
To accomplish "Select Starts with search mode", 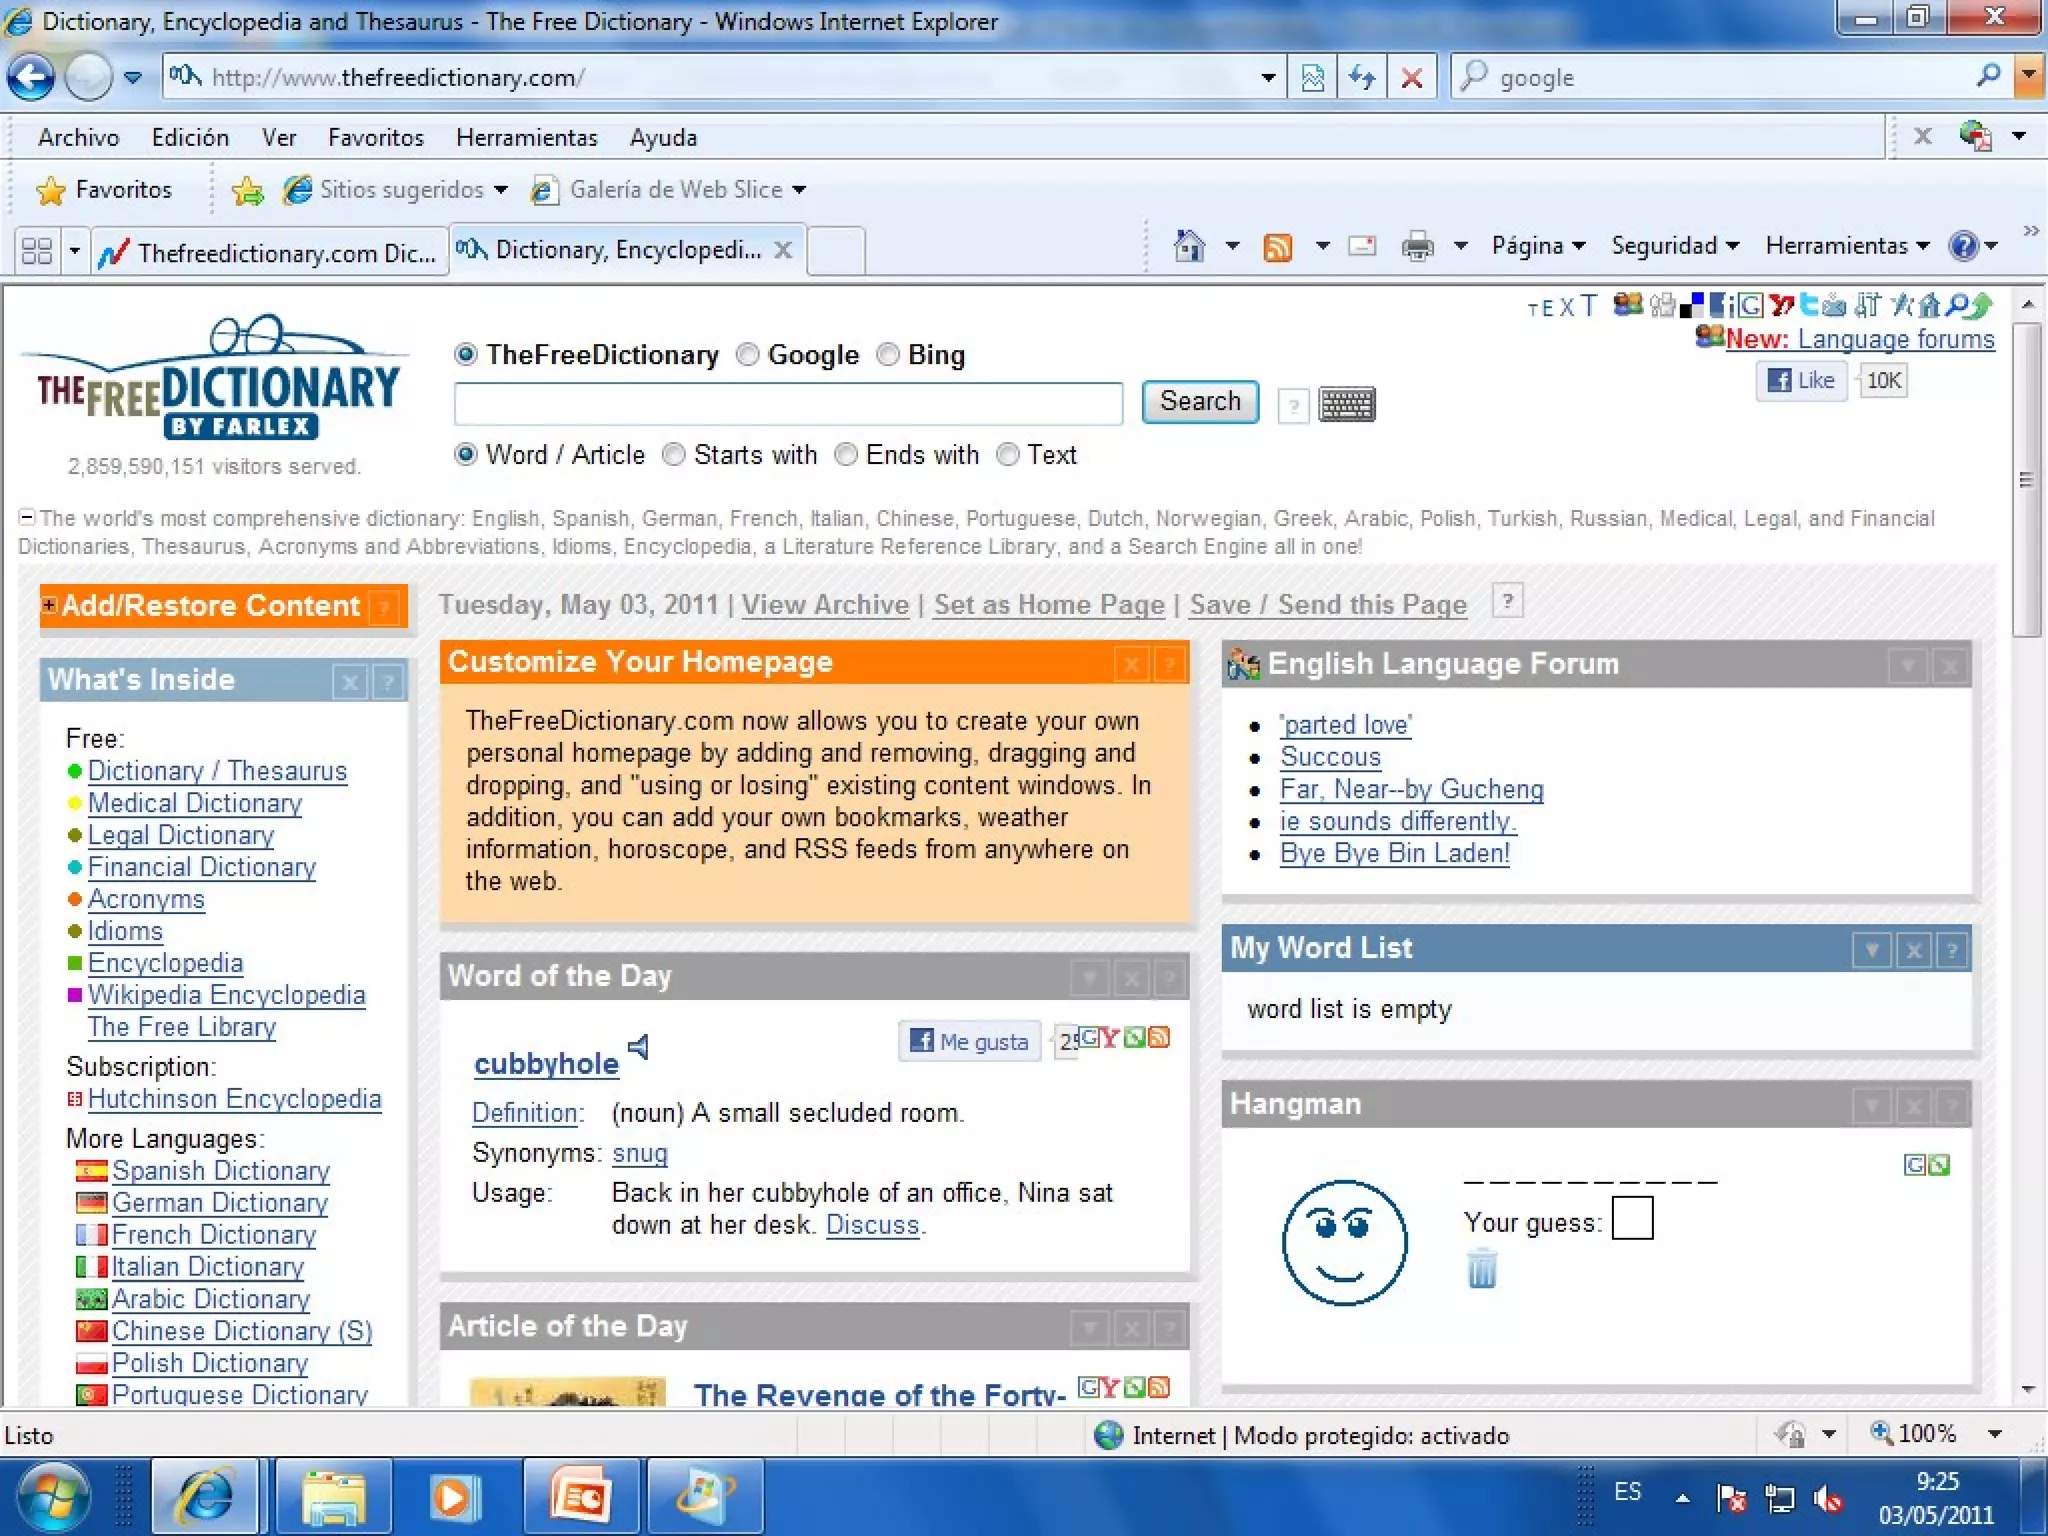I will pyautogui.click(x=674, y=454).
